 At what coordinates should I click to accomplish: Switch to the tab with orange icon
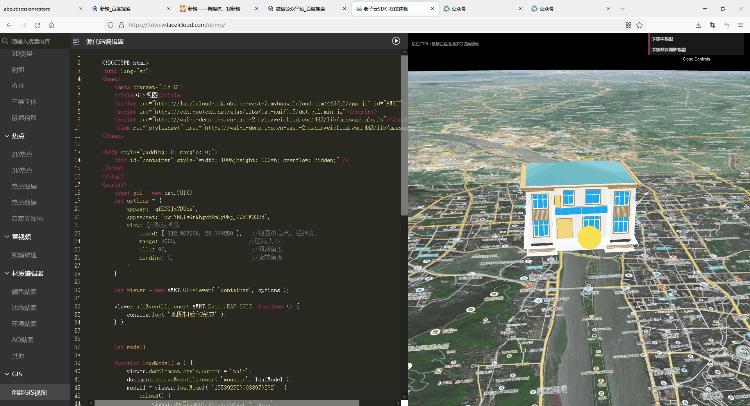(x=217, y=9)
